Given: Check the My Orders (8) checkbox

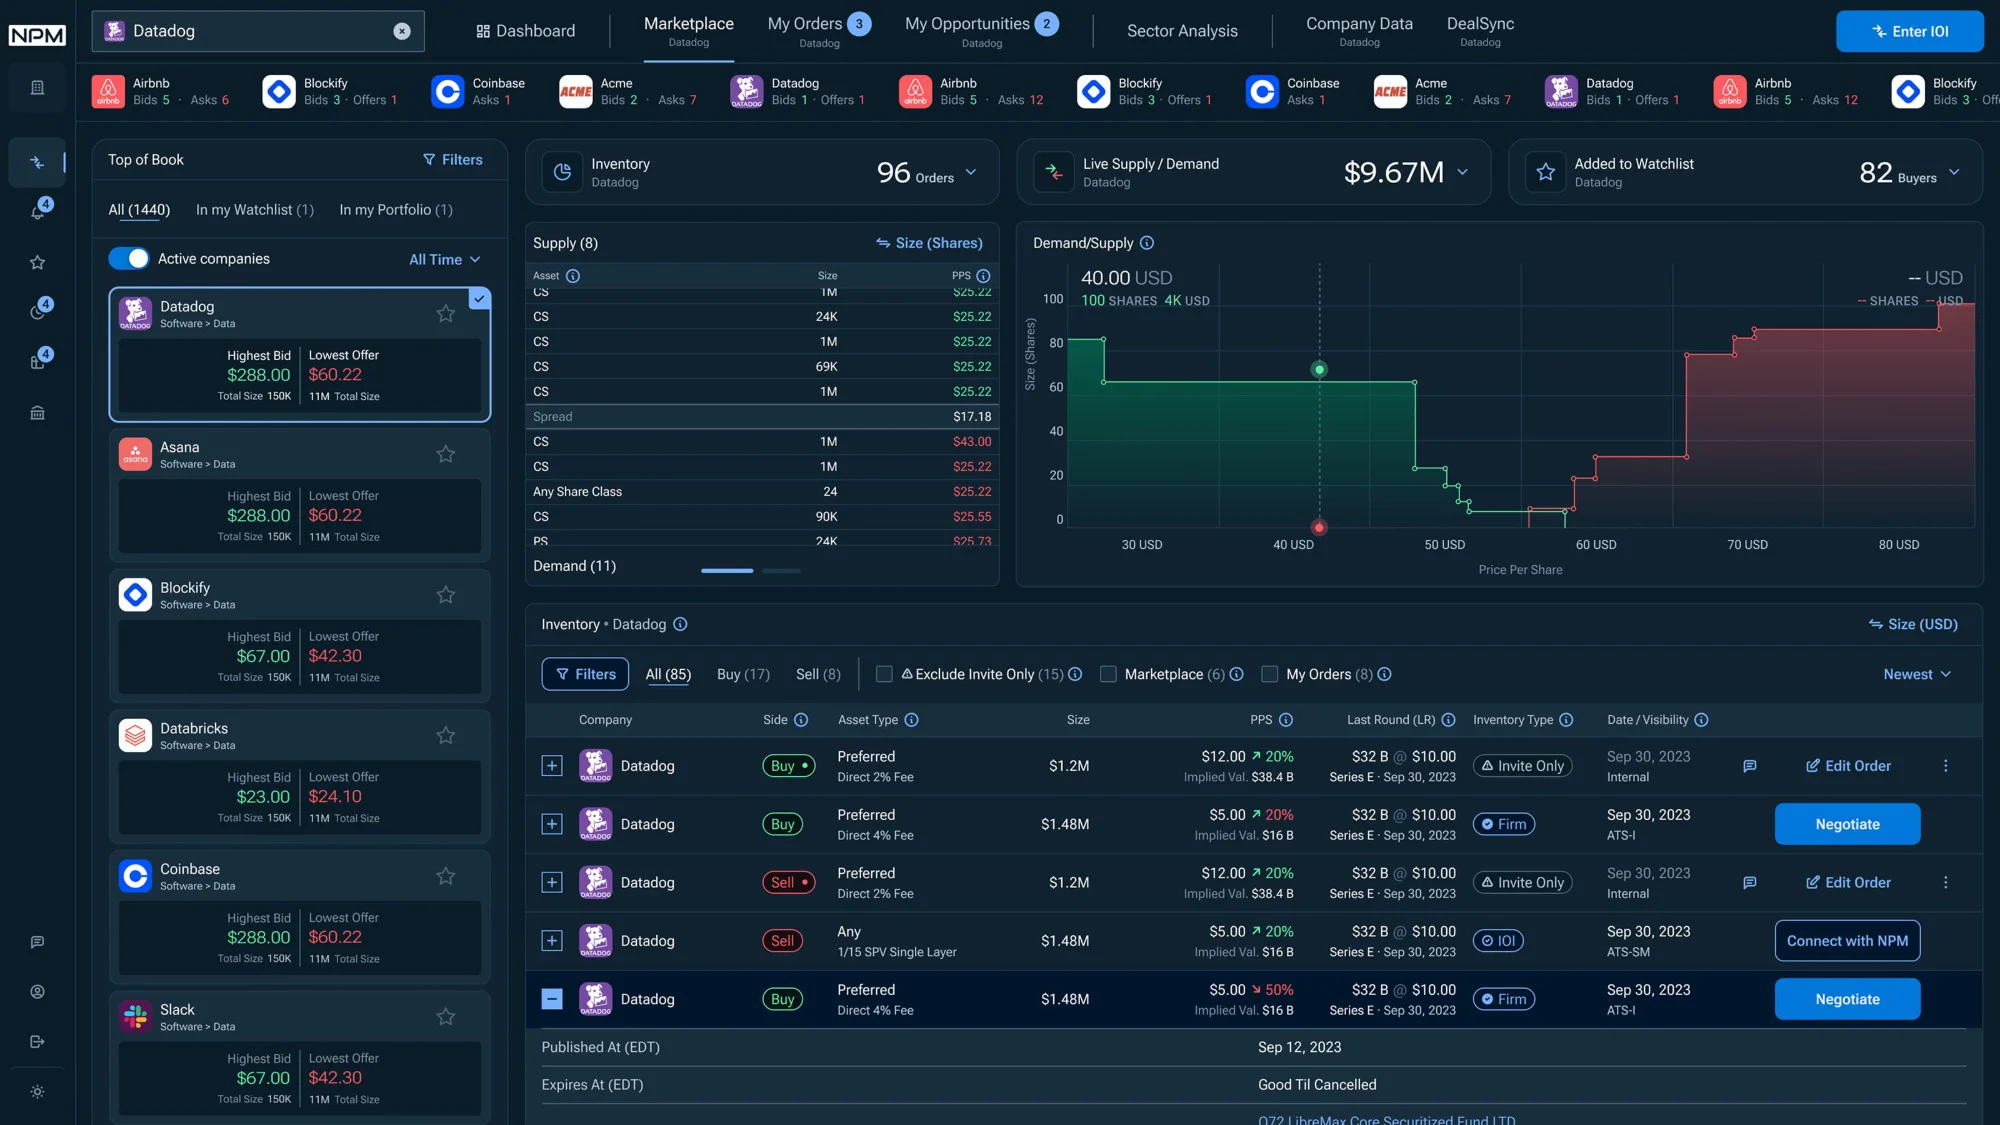Looking at the screenshot, I should (x=1270, y=675).
